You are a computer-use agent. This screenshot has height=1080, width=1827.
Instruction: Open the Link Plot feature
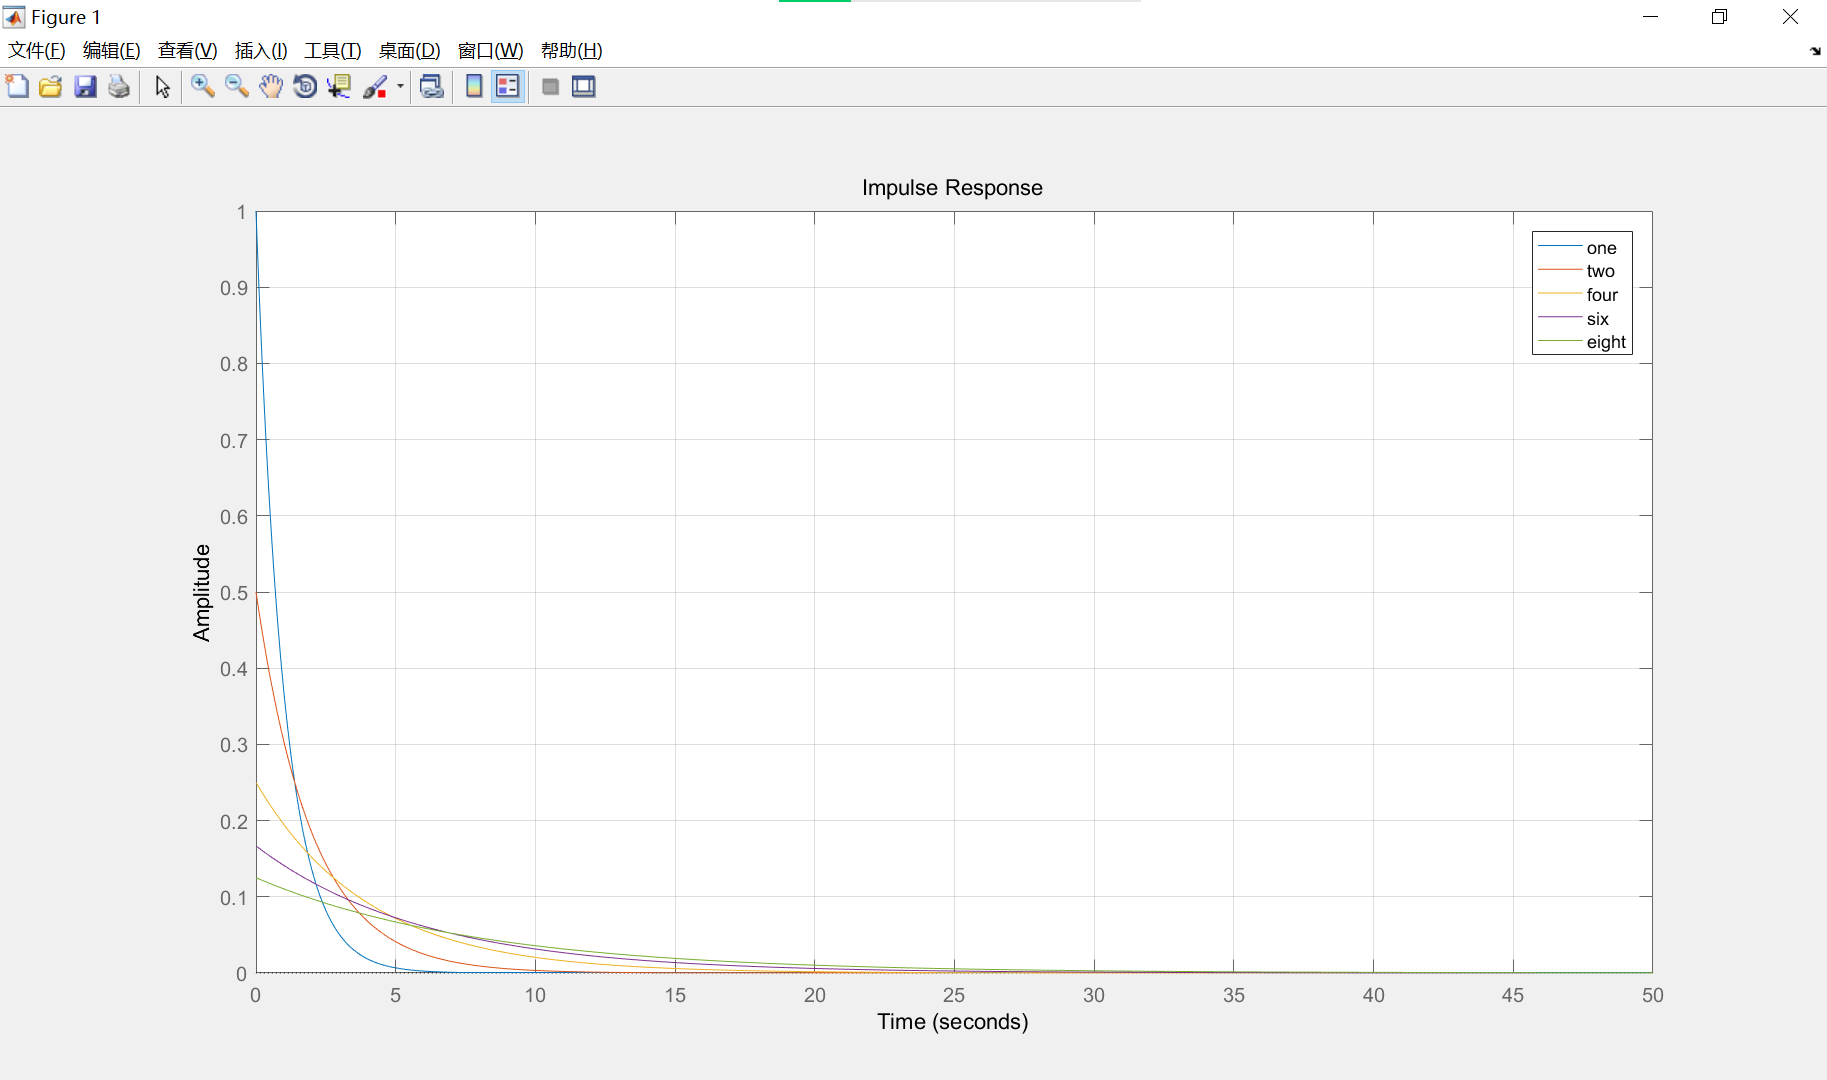point(431,87)
